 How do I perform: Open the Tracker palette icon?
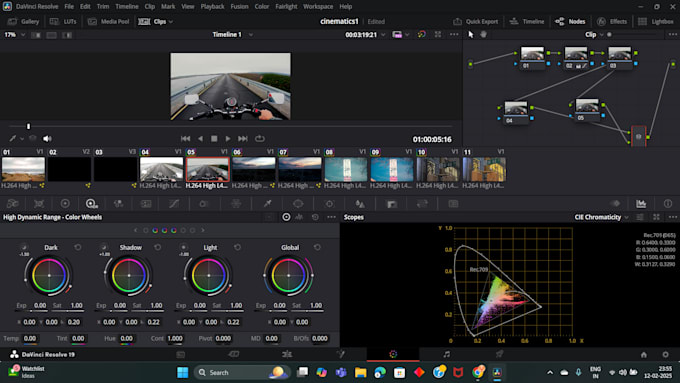(329, 203)
